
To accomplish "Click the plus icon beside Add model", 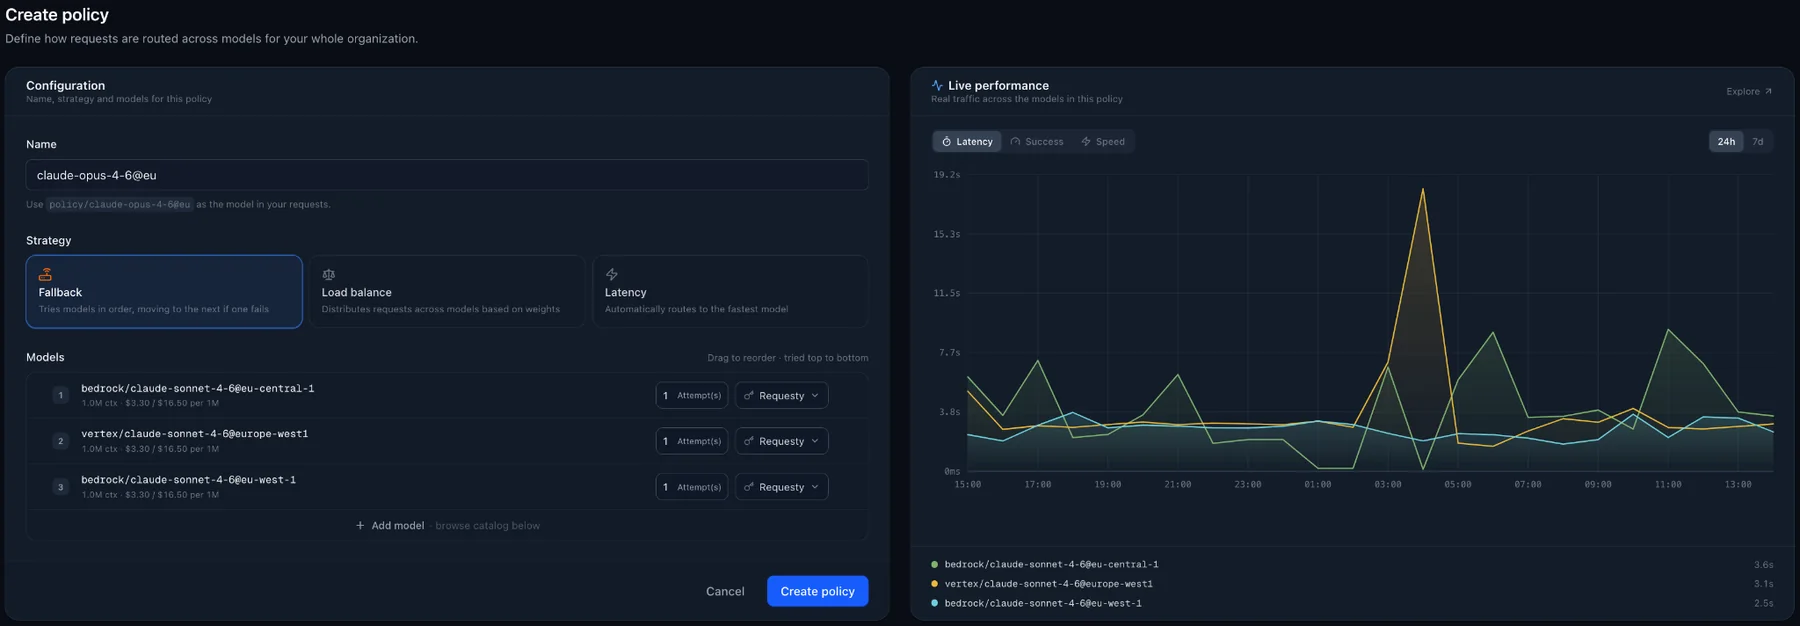I will click(x=360, y=526).
